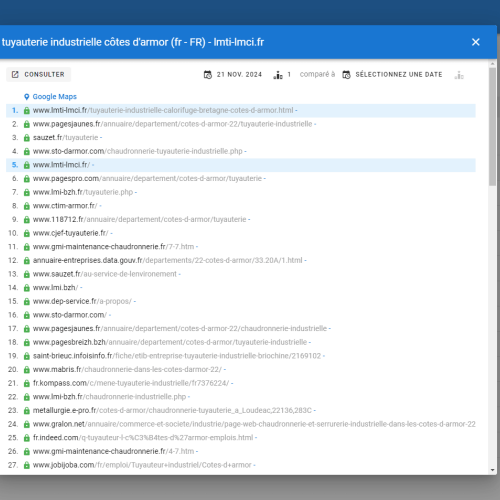Select result 10 www.cjef-tuyauterie.fr/
This screenshot has width=500, height=500.
[x=70, y=233]
